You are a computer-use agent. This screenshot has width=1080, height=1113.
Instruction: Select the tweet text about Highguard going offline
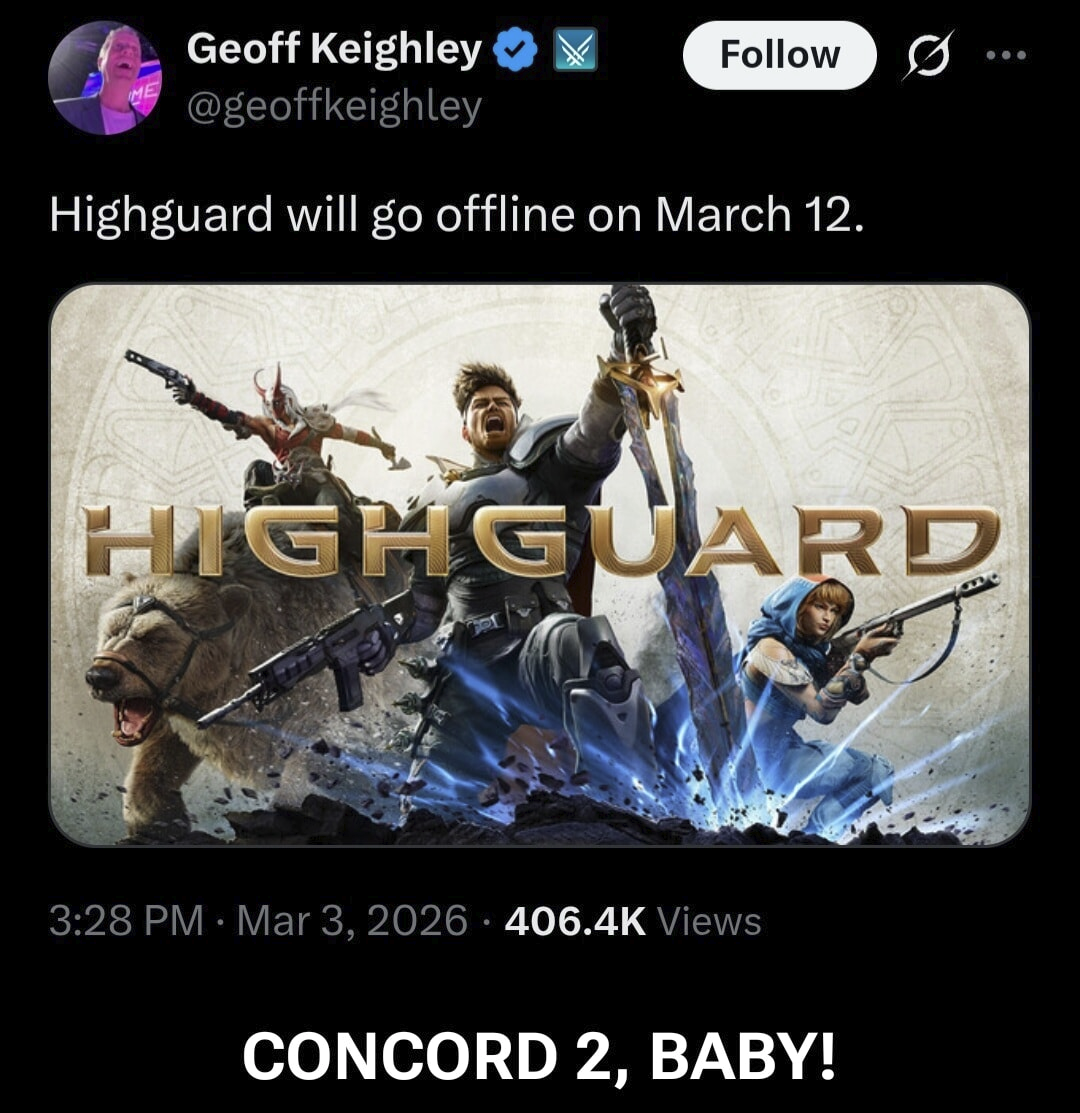(457, 214)
